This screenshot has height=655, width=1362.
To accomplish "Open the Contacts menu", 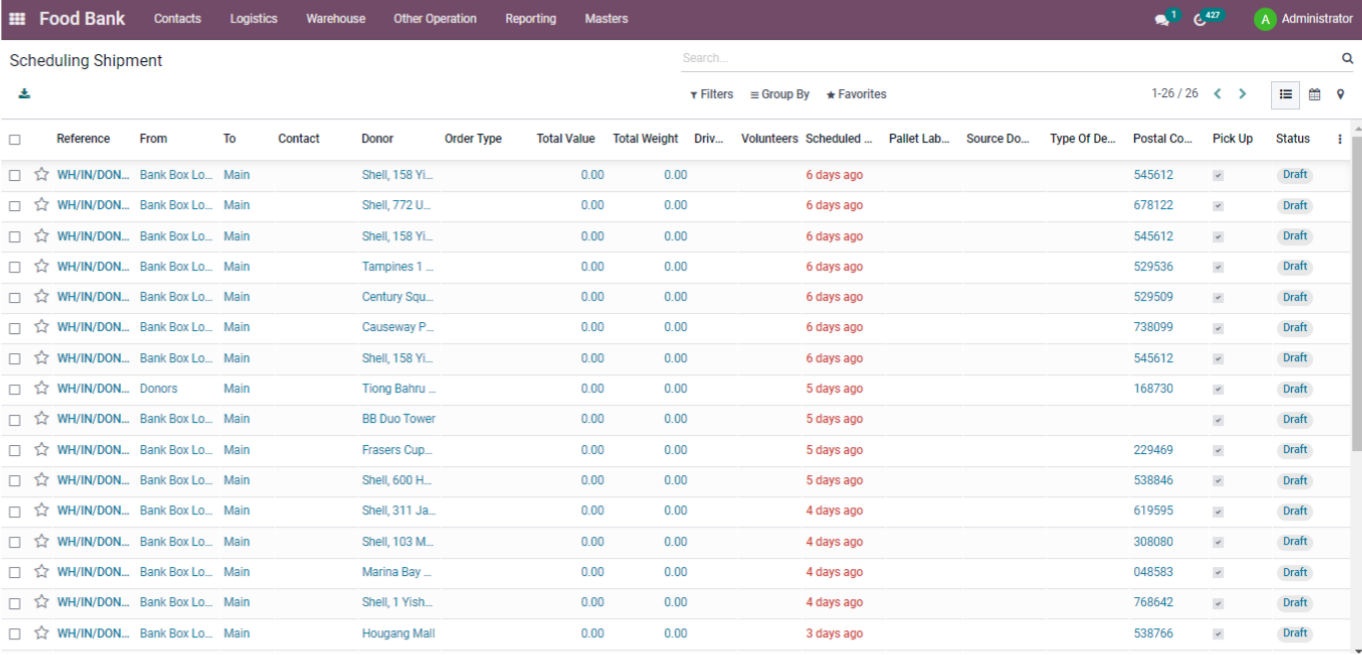I will click(x=178, y=19).
